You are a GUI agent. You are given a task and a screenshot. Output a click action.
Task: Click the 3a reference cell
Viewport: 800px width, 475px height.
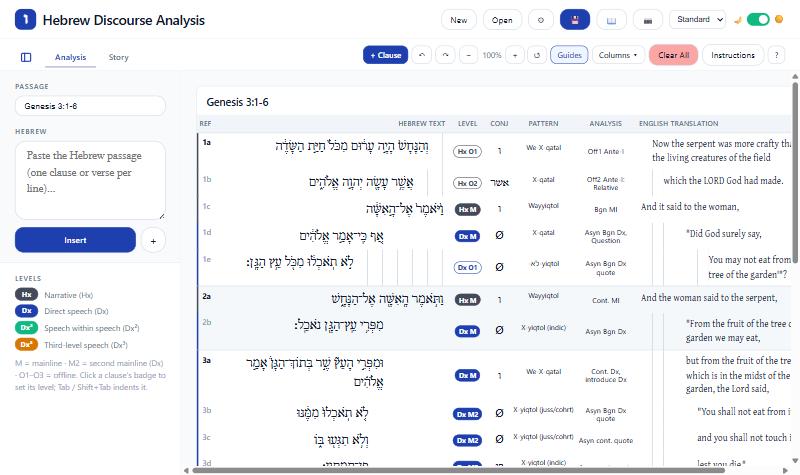coord(207,360)
